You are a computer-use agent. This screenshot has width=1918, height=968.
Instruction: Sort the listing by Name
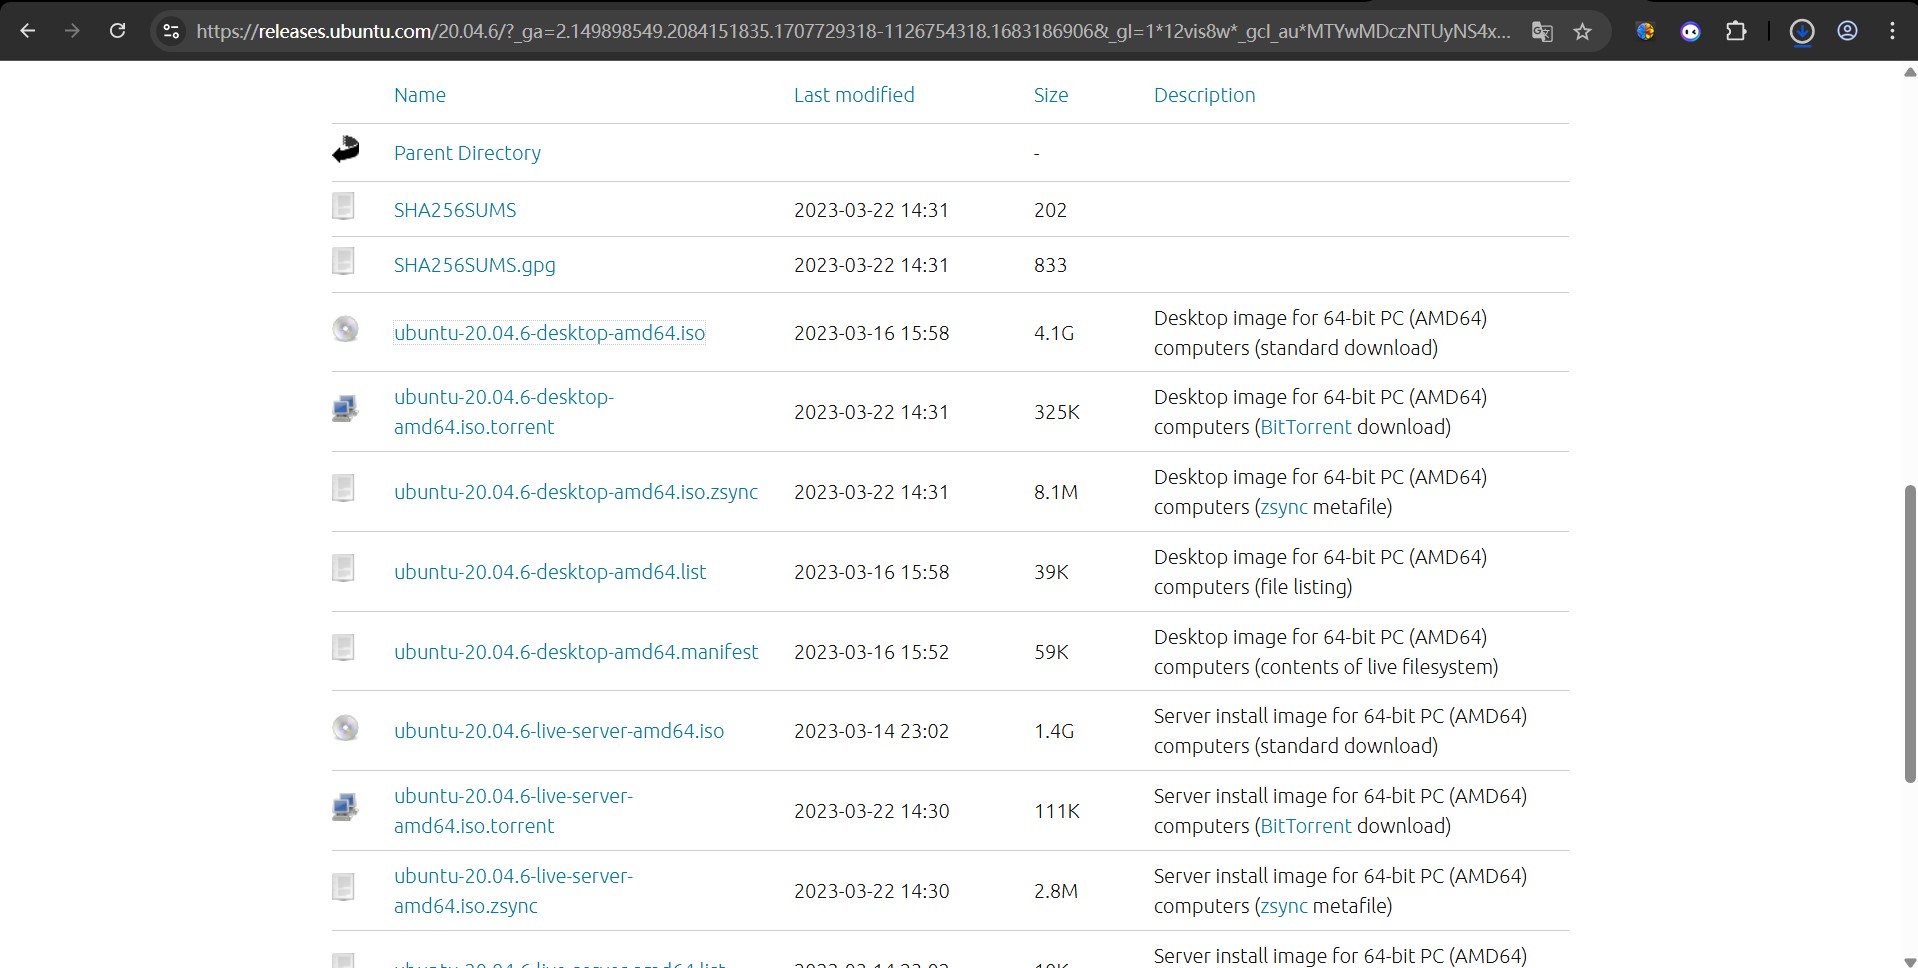coord(420,95)
